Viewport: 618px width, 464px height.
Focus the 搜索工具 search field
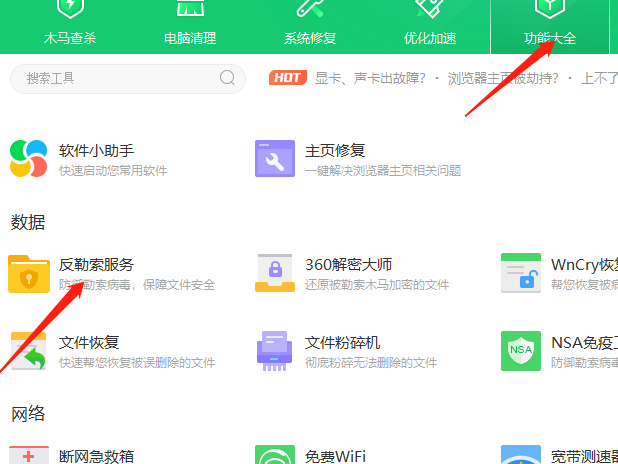click(x=128, y=78)
